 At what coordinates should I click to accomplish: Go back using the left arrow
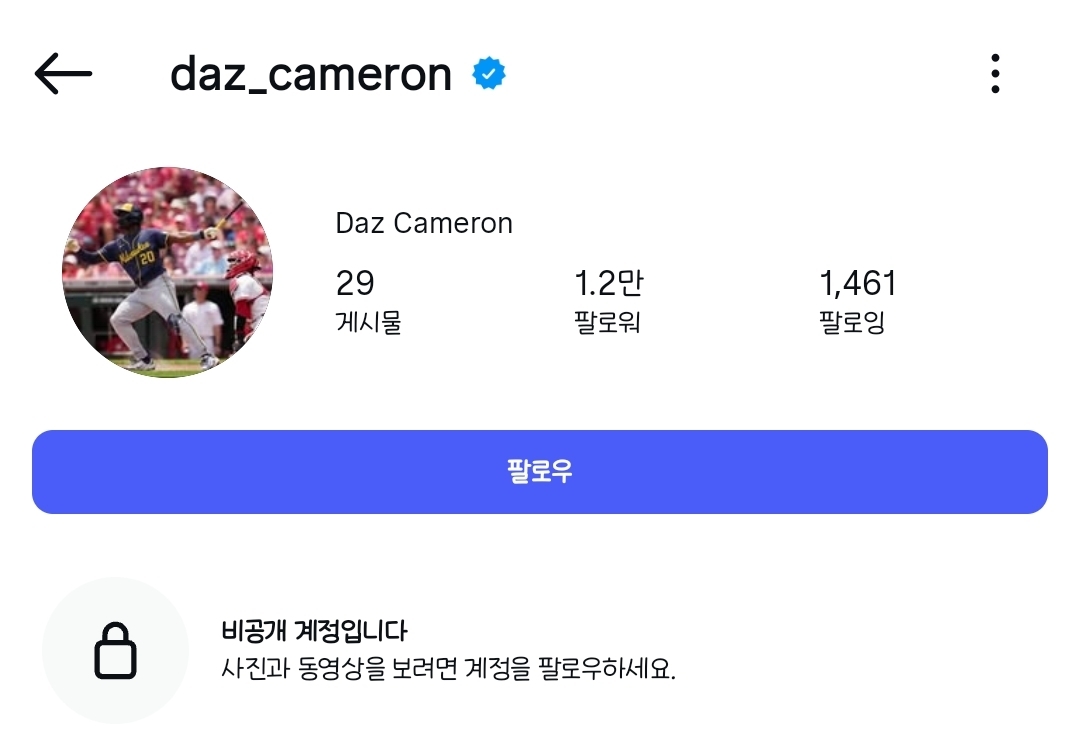(63, 74)
